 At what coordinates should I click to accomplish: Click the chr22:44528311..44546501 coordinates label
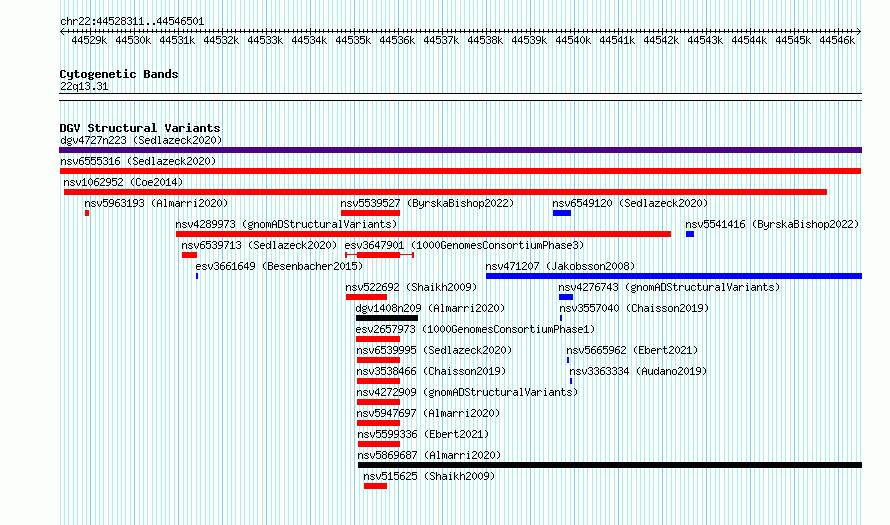[x=132, y=22]
